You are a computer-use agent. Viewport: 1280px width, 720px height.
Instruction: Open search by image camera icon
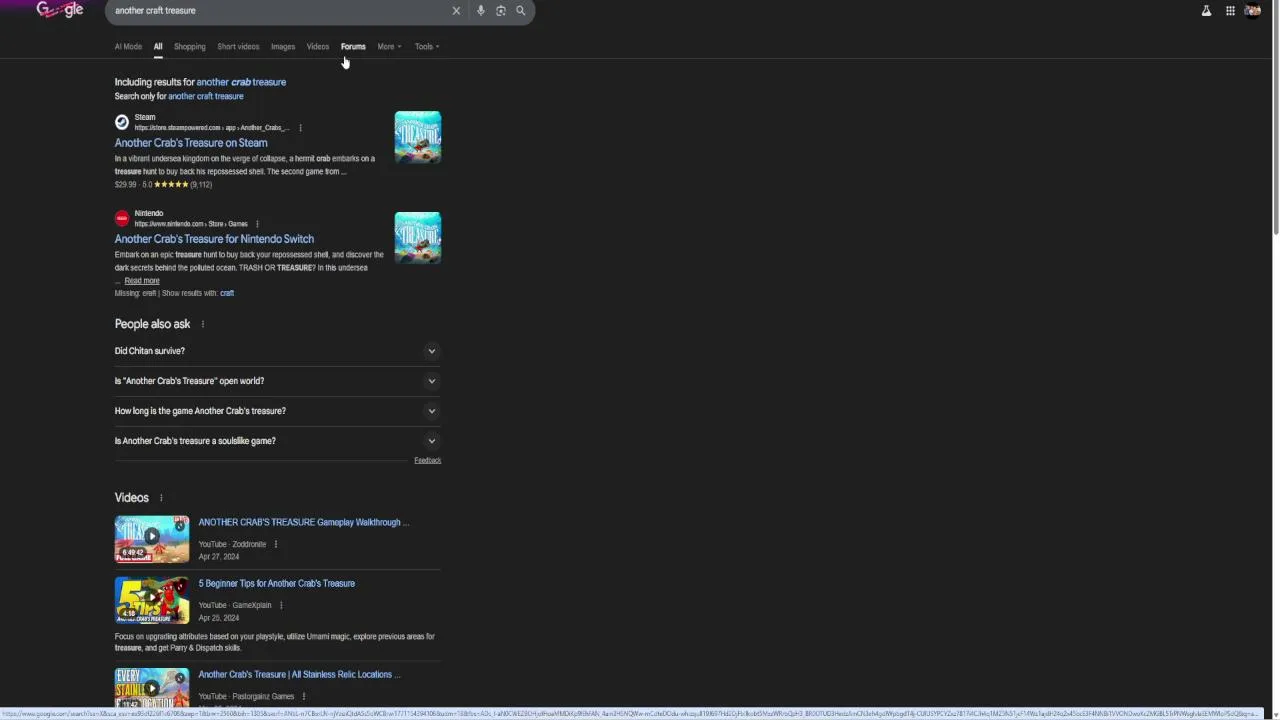tap(501, 11)
